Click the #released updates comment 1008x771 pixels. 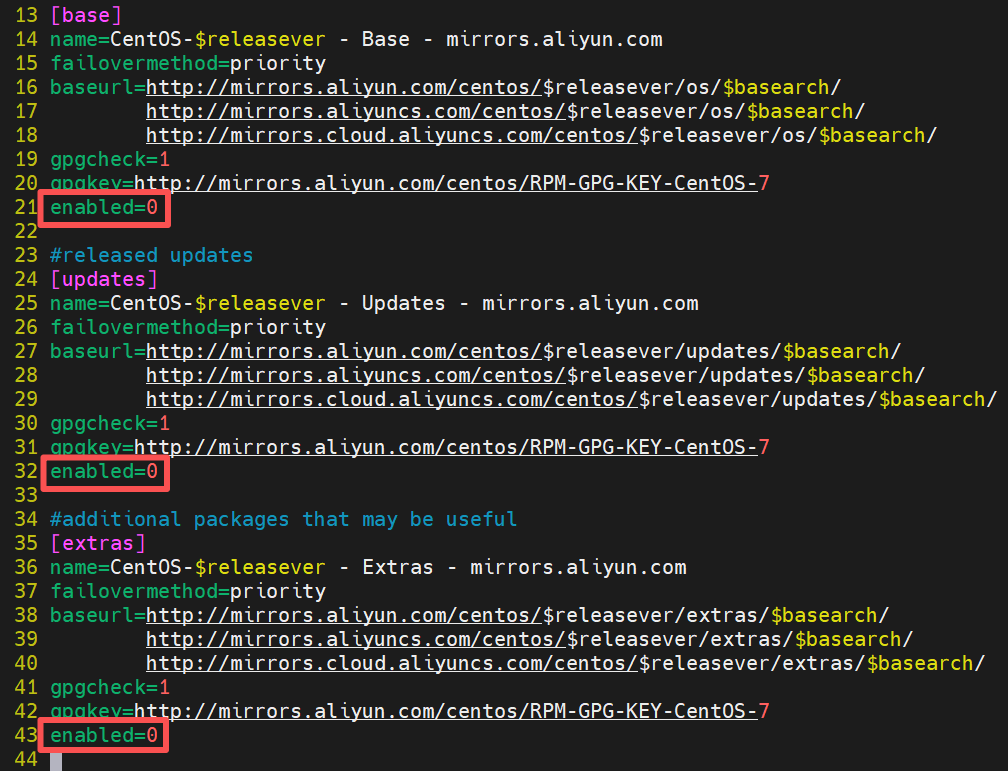152,255
